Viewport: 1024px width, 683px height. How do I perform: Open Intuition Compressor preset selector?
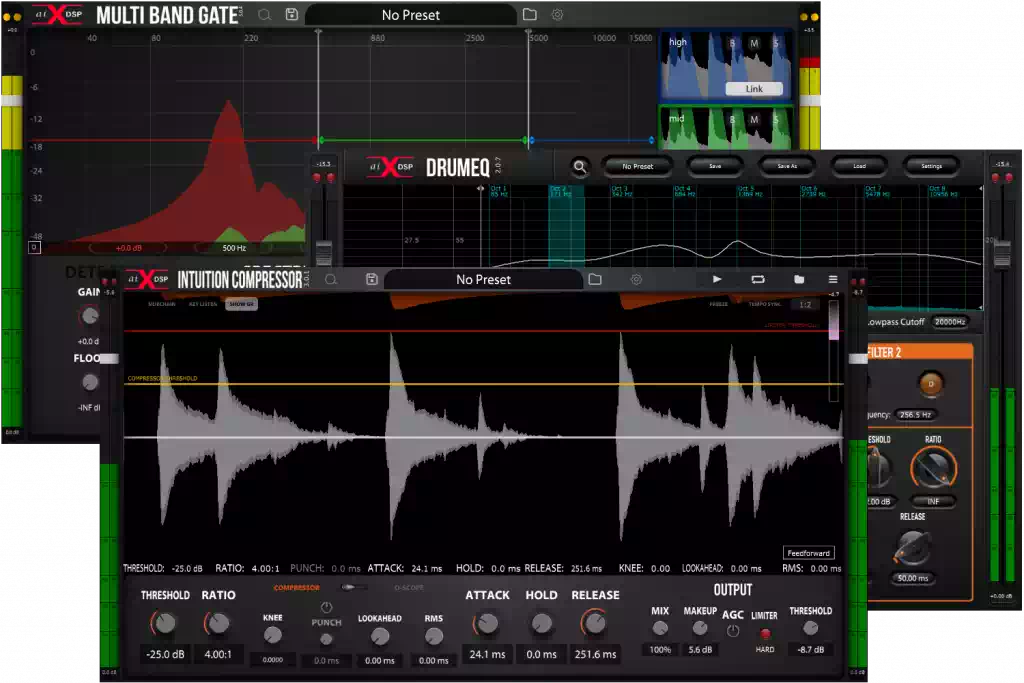[483, 279]
